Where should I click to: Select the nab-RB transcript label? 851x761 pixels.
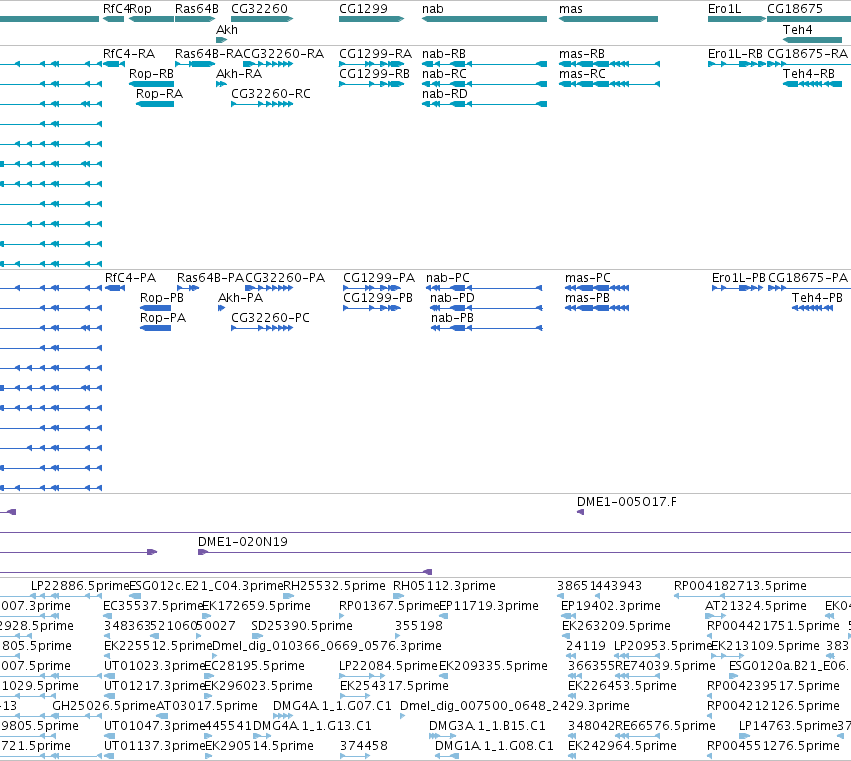444,54
